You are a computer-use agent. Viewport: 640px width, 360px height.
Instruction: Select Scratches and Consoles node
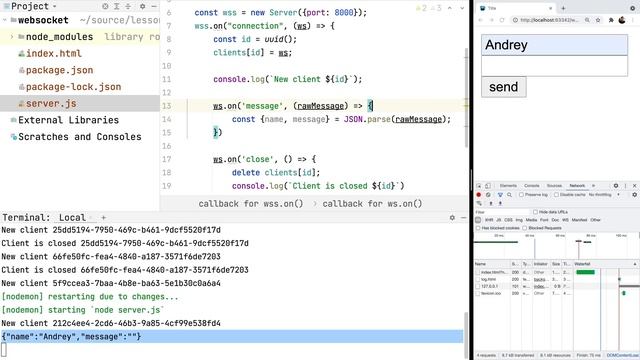[80, 137]
